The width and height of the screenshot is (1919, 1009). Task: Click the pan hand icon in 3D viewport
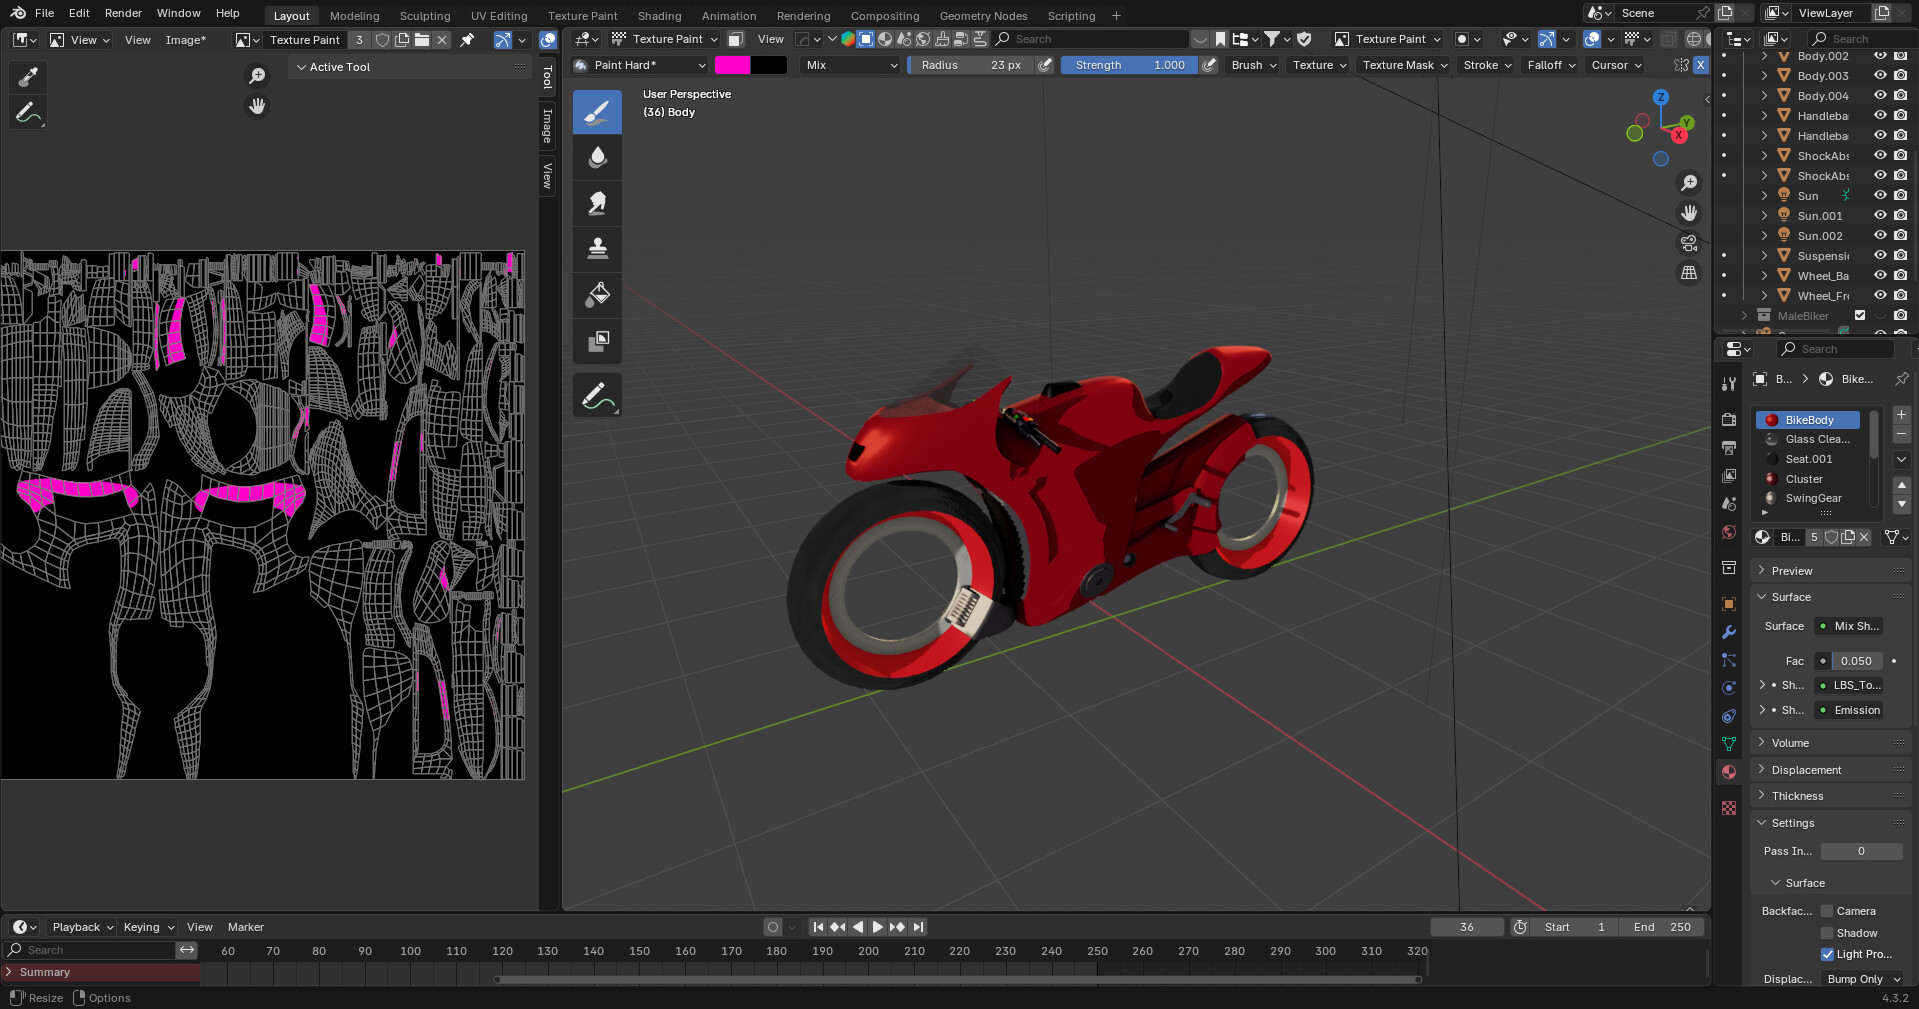(1689, 213)
